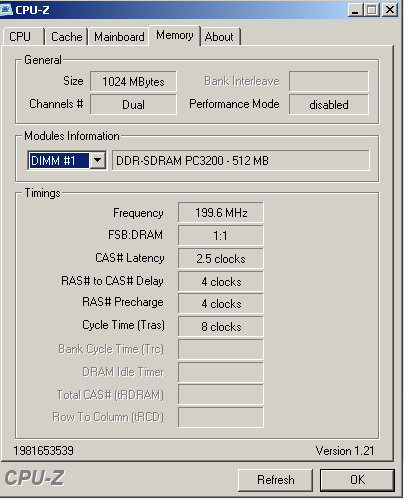This screenshot has width=404, height=500.
Task: Click the Size field showing 1024 MBytes
Action: (x=133, y=81)
